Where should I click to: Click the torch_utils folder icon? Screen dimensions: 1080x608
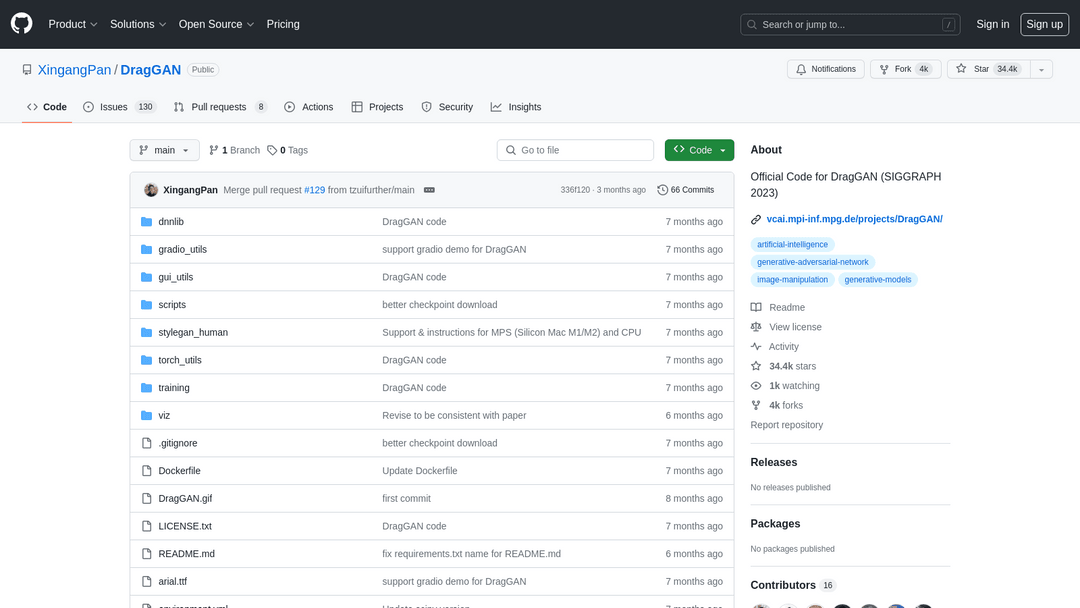(146, 360)
